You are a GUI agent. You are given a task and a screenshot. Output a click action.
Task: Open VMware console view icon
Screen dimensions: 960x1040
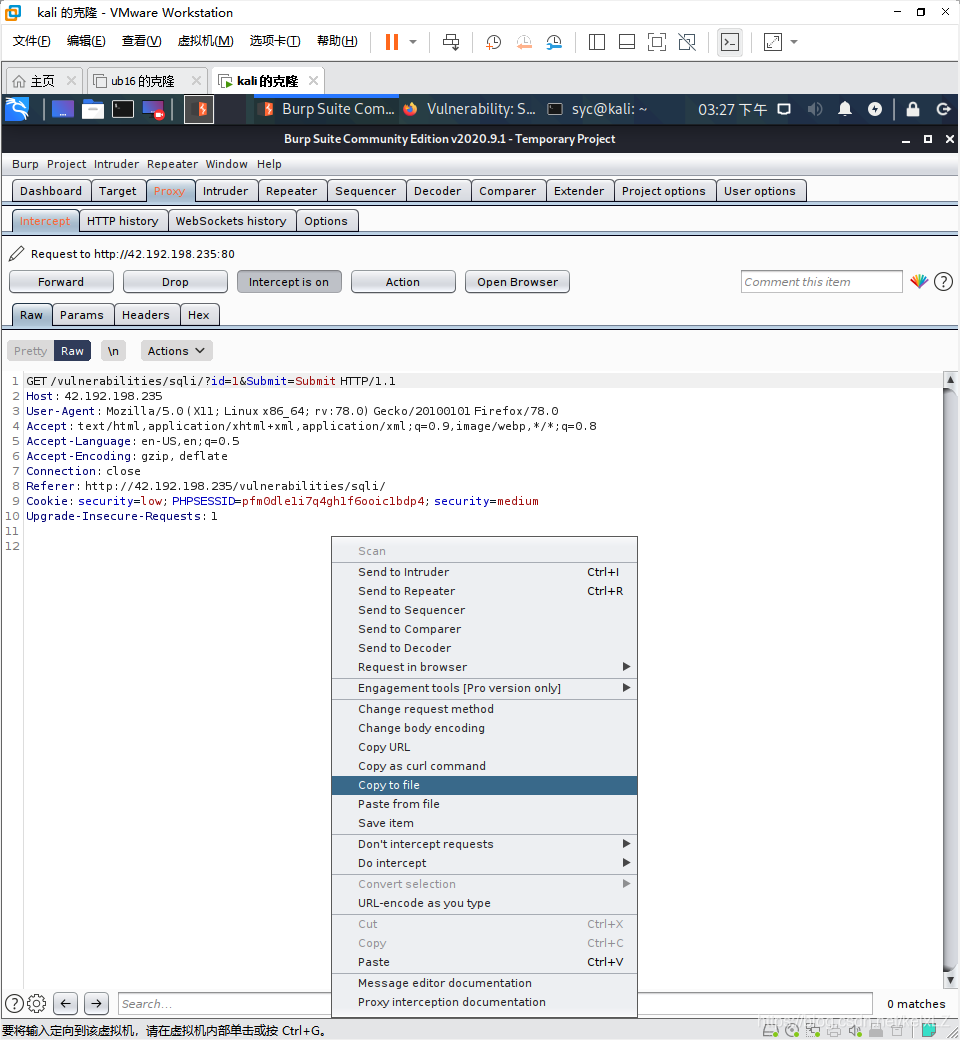click(730, 42)
